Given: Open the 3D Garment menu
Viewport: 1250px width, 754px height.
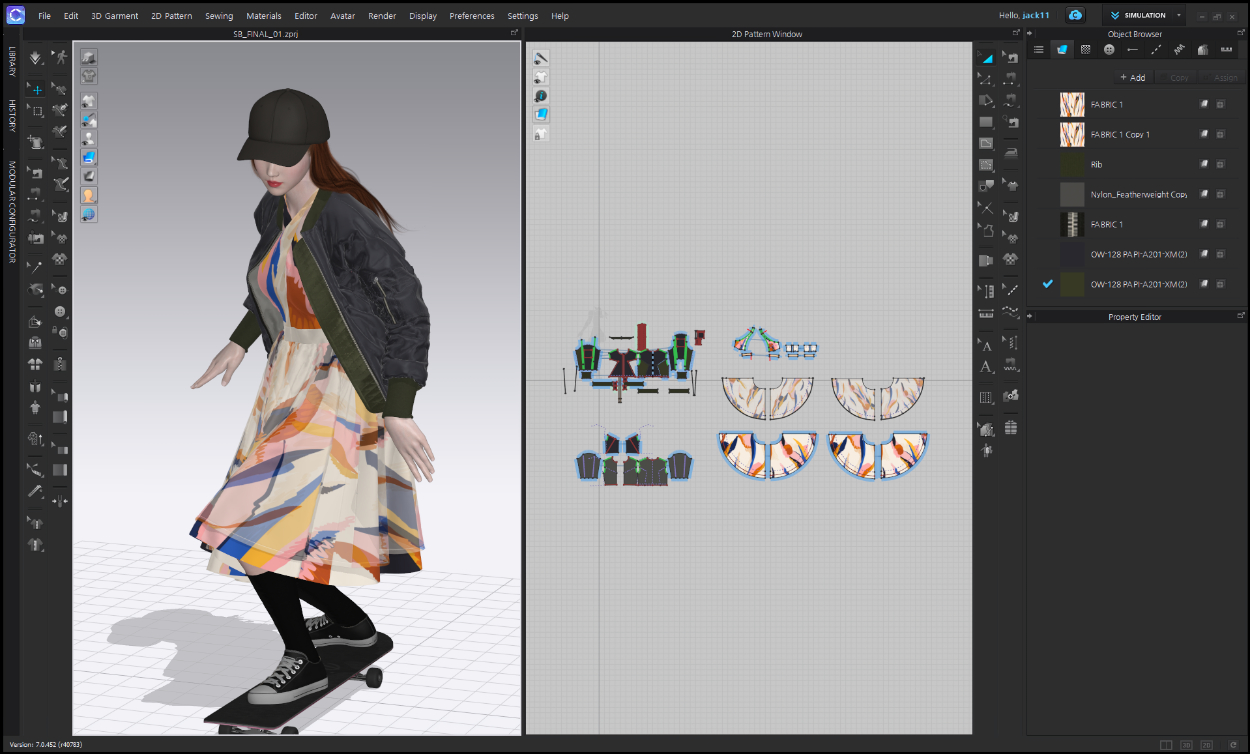Looking at the screenshot, I should 114,16.
